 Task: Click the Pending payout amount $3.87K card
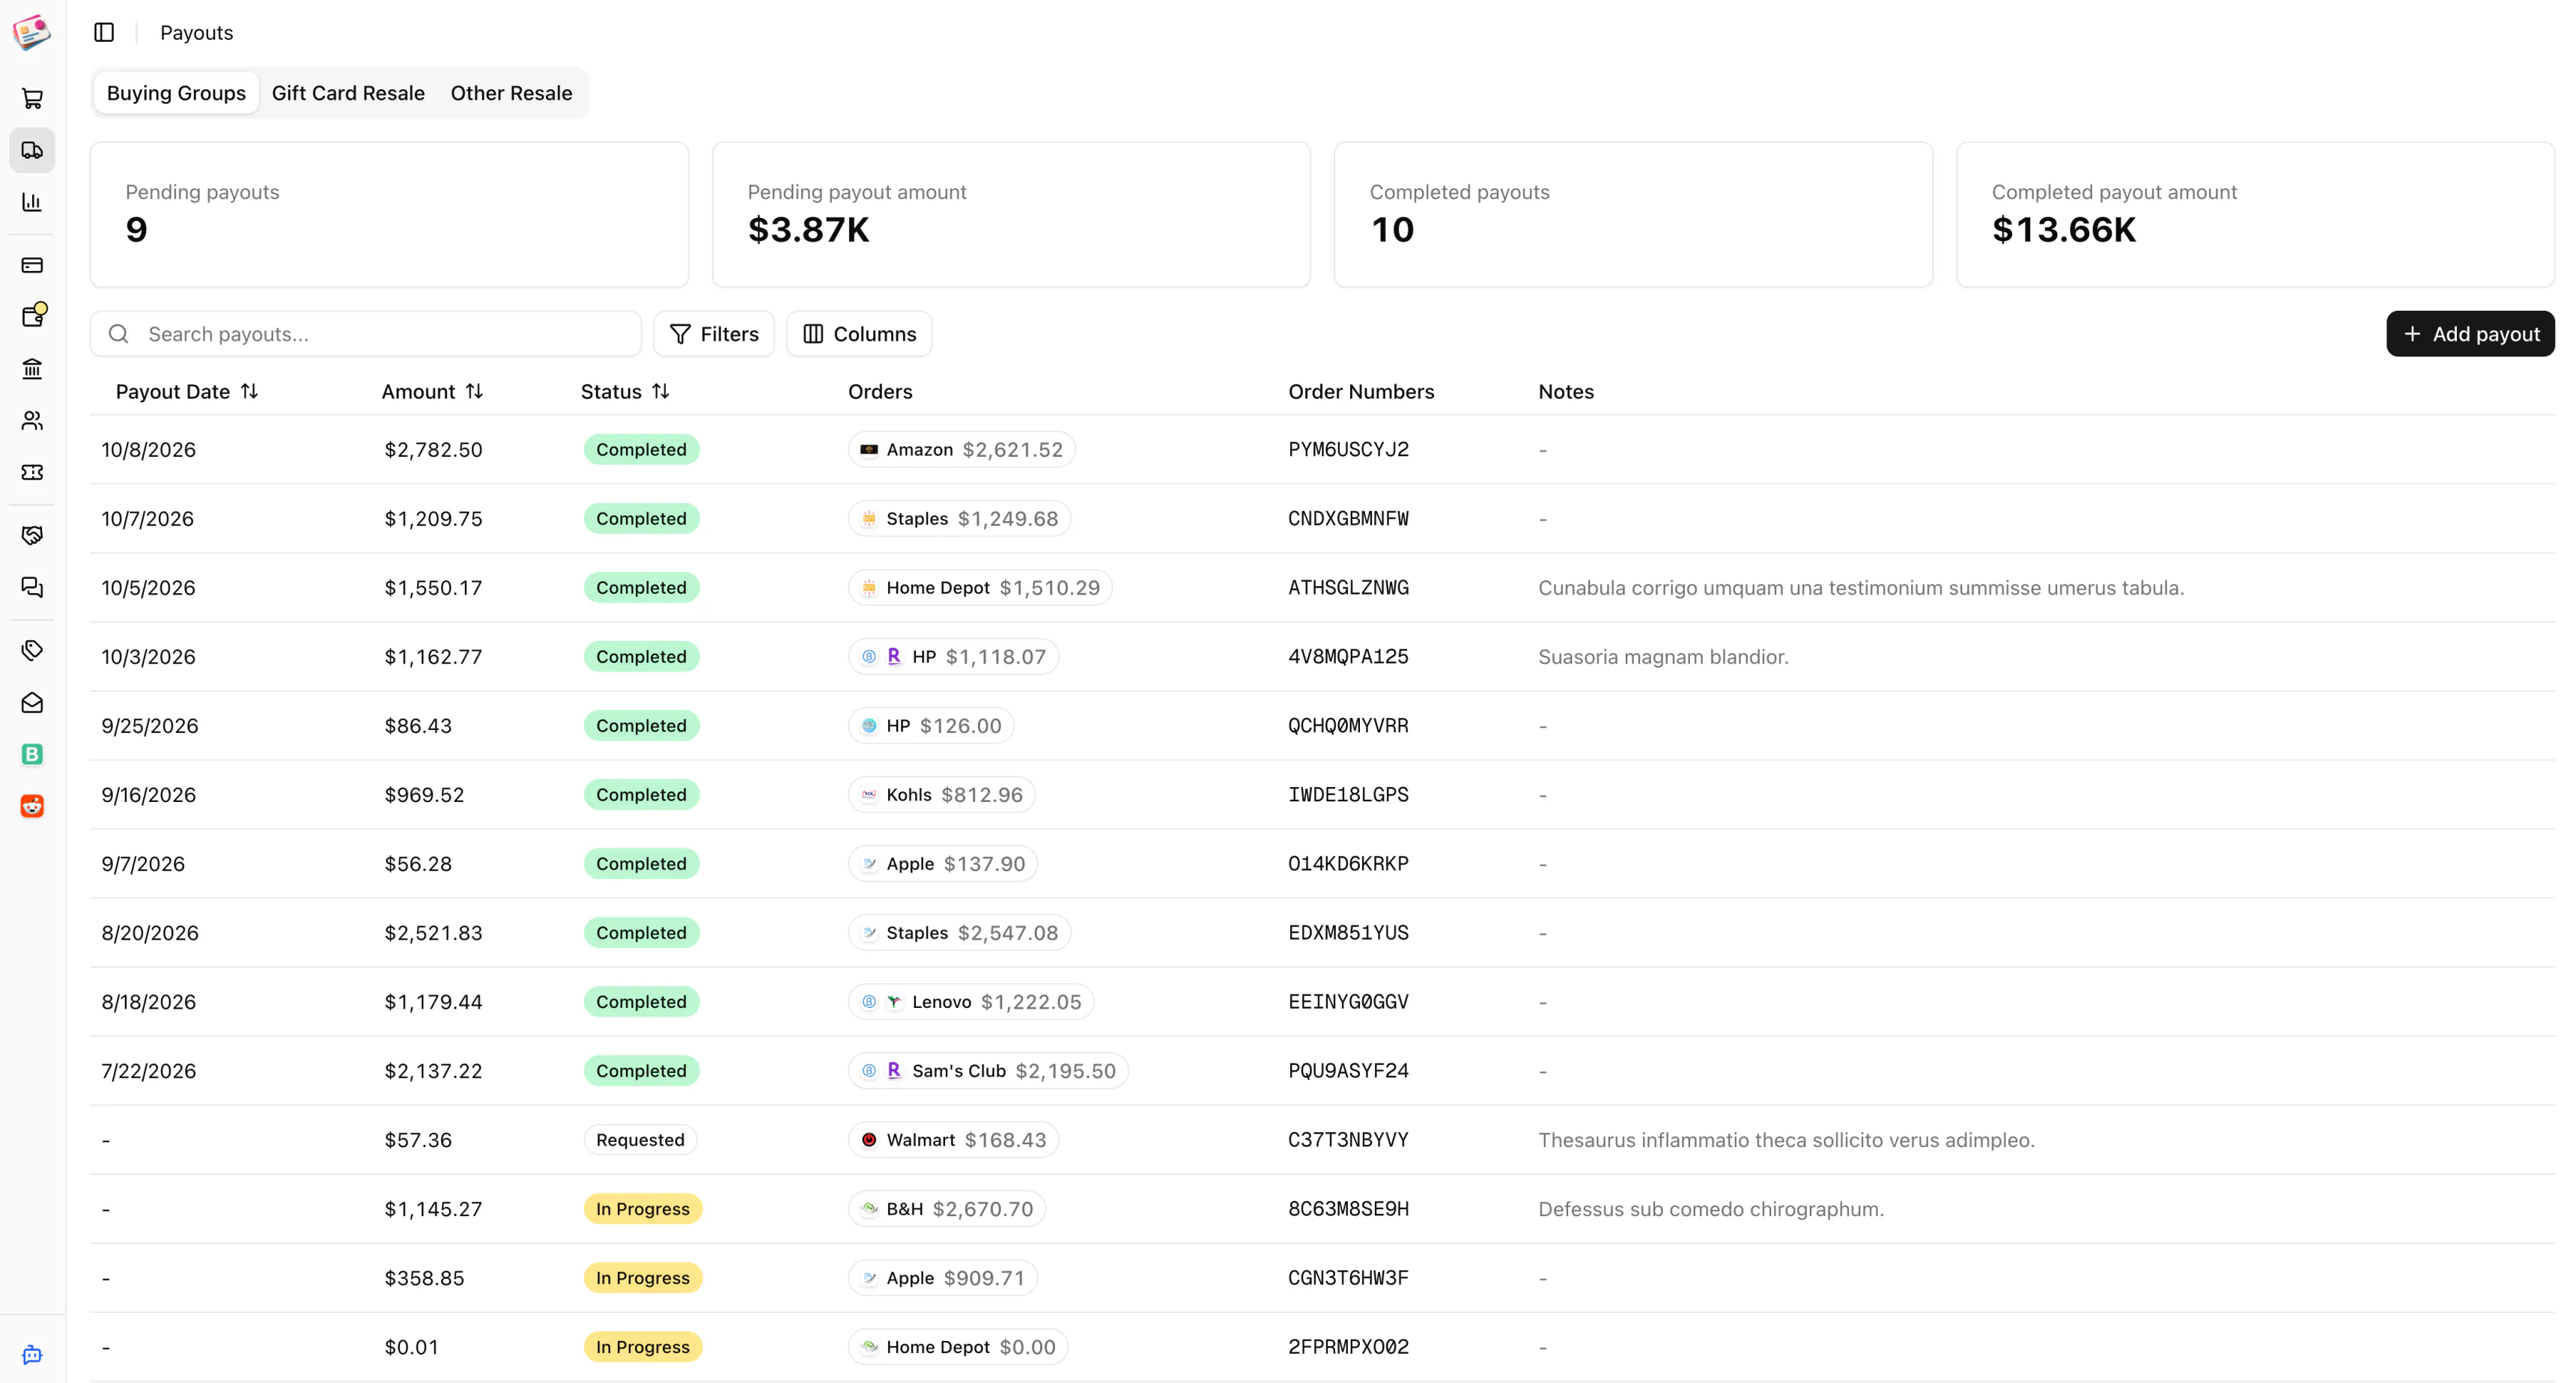pos(1011,214)
